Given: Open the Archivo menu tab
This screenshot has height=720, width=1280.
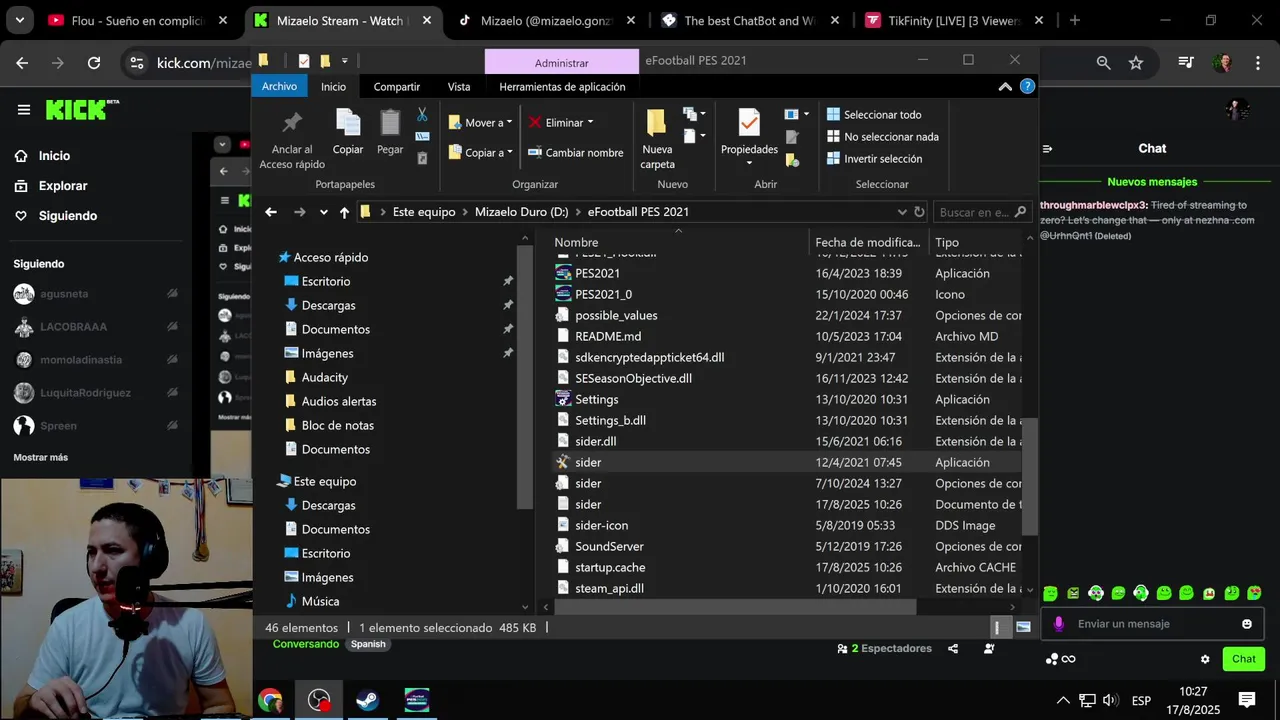Looking at the screenshot, I should click(x=279, y=87).
